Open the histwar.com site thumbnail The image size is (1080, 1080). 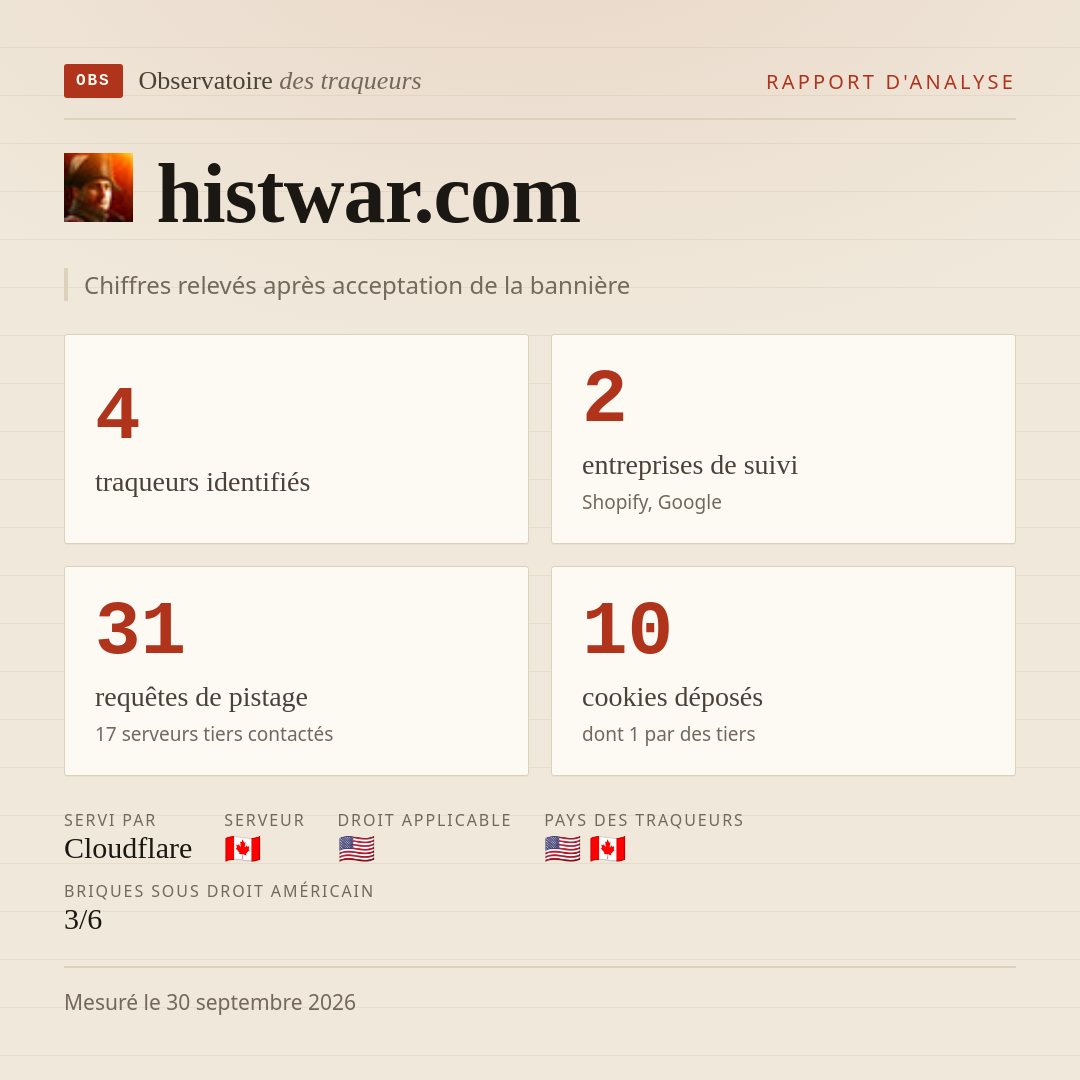(98, 187)
